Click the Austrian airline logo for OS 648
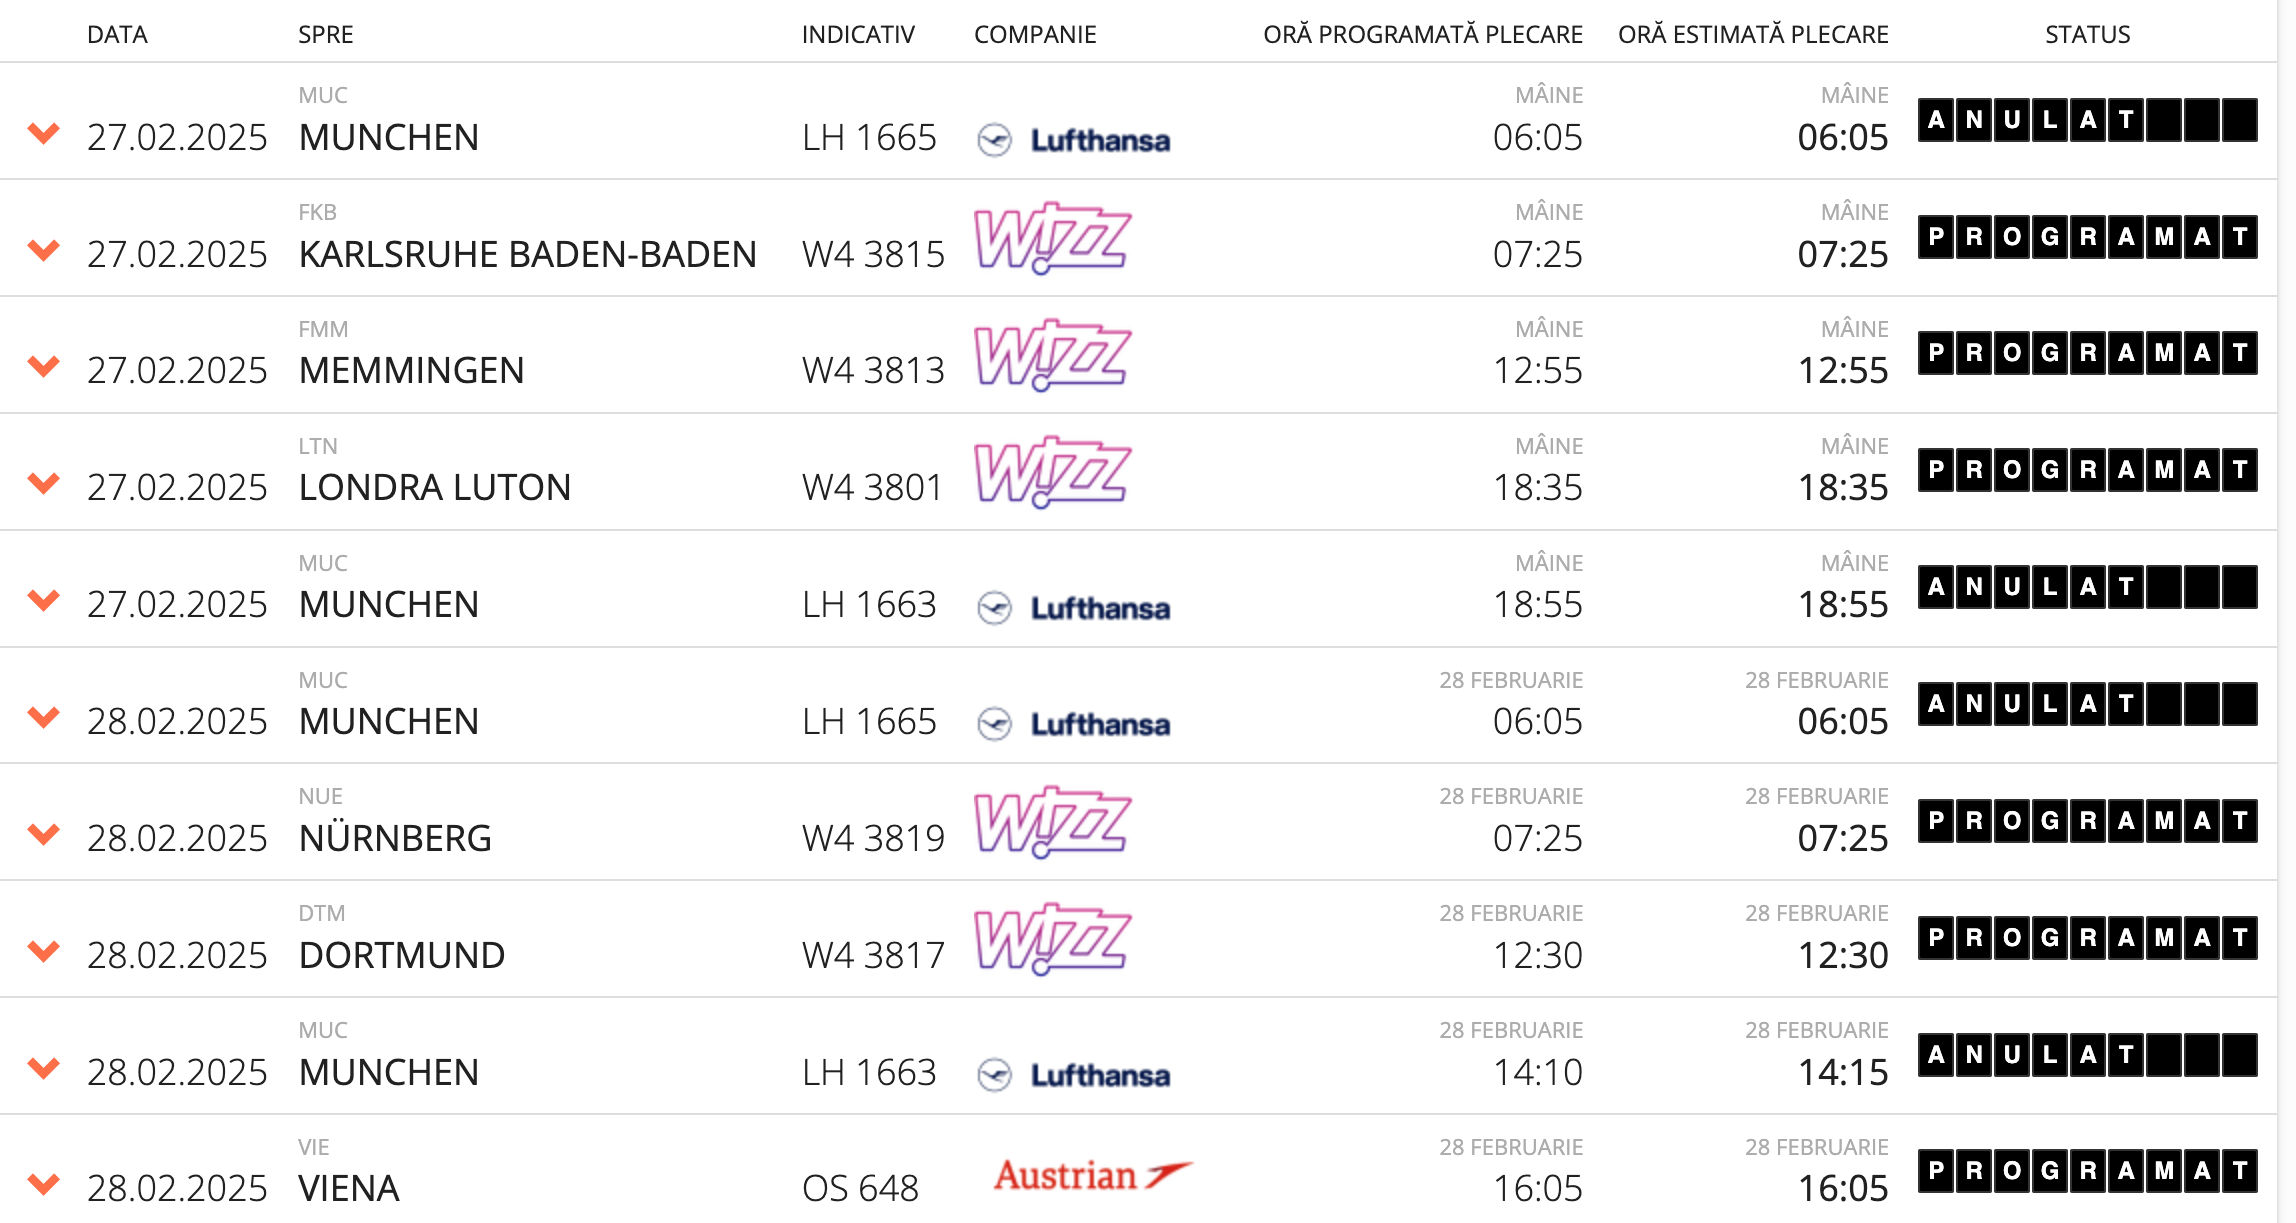This screenshot has width=2296, height=1223. pyautogui.click(x=1093, y=1174)
